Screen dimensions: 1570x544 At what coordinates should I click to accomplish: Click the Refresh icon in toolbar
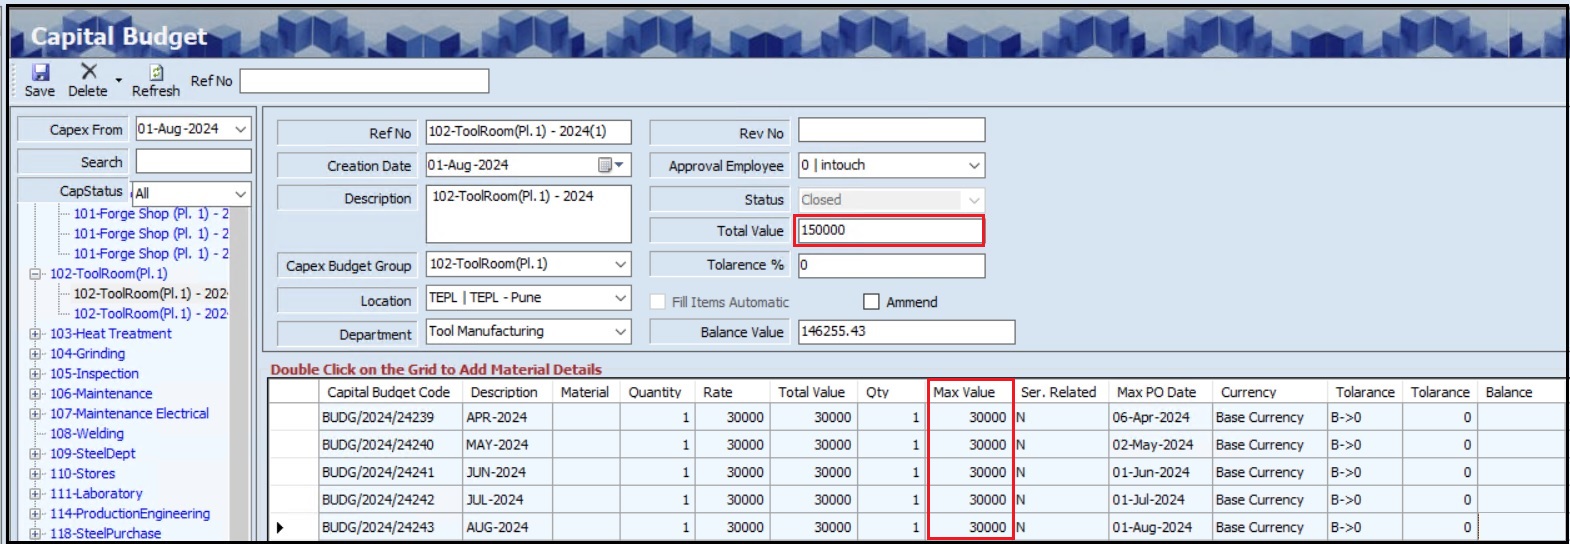click(x=156, y=73)
